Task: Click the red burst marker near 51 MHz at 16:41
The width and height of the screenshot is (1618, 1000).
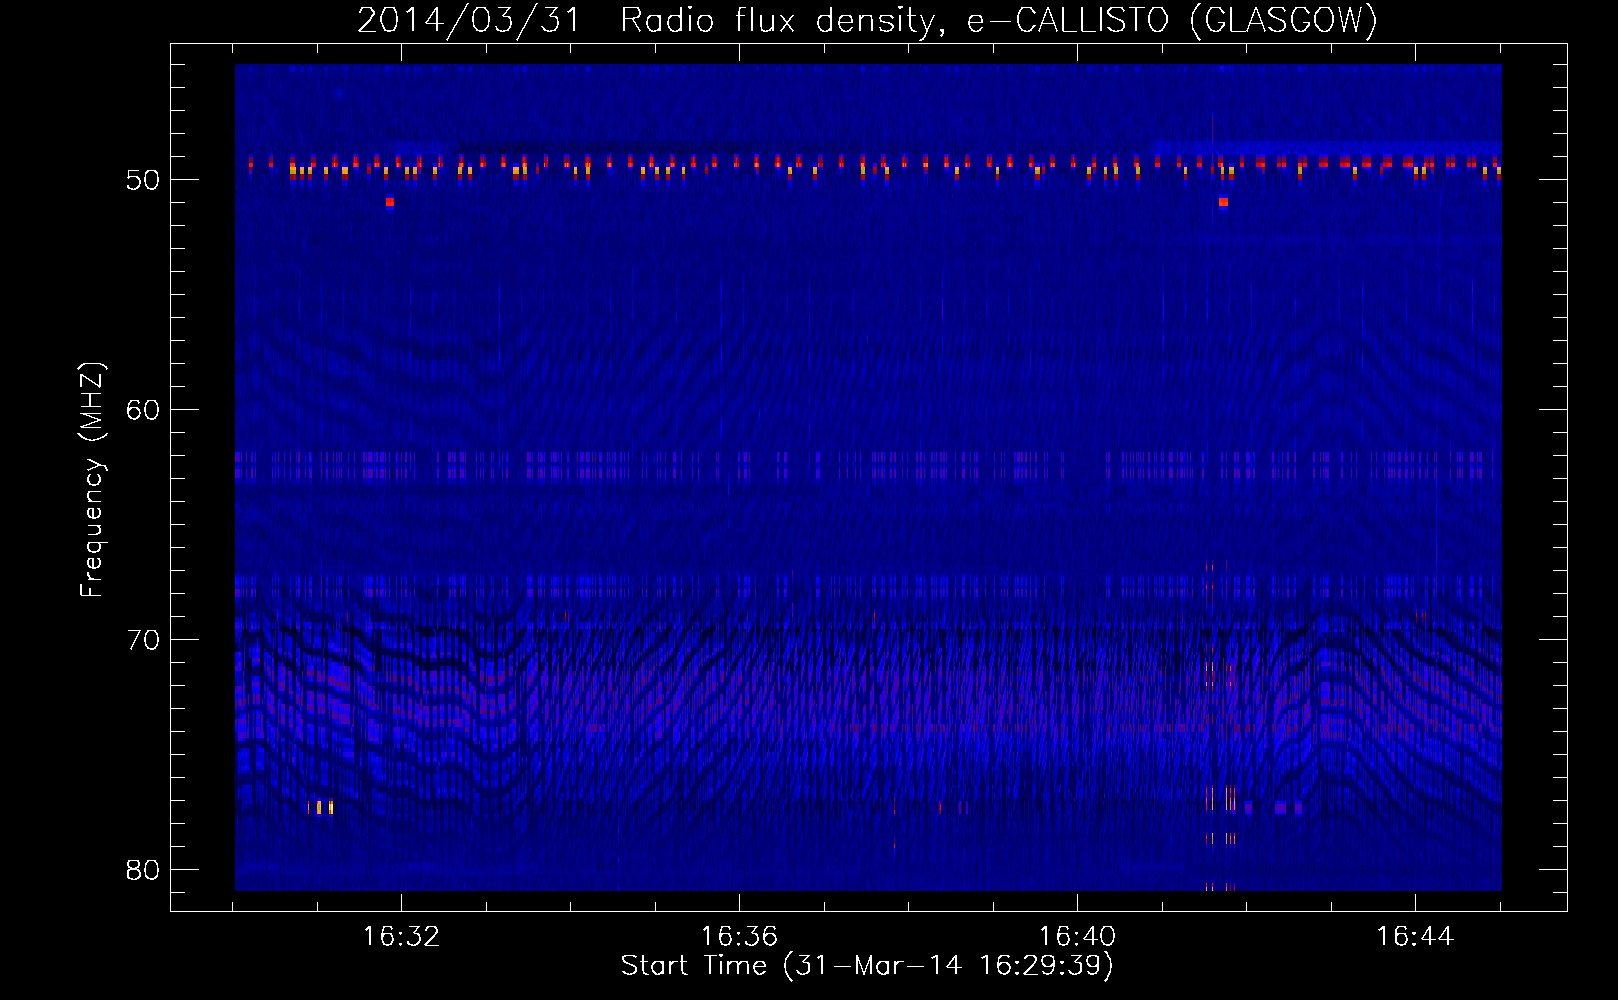Action: (x=1223, y=203)
